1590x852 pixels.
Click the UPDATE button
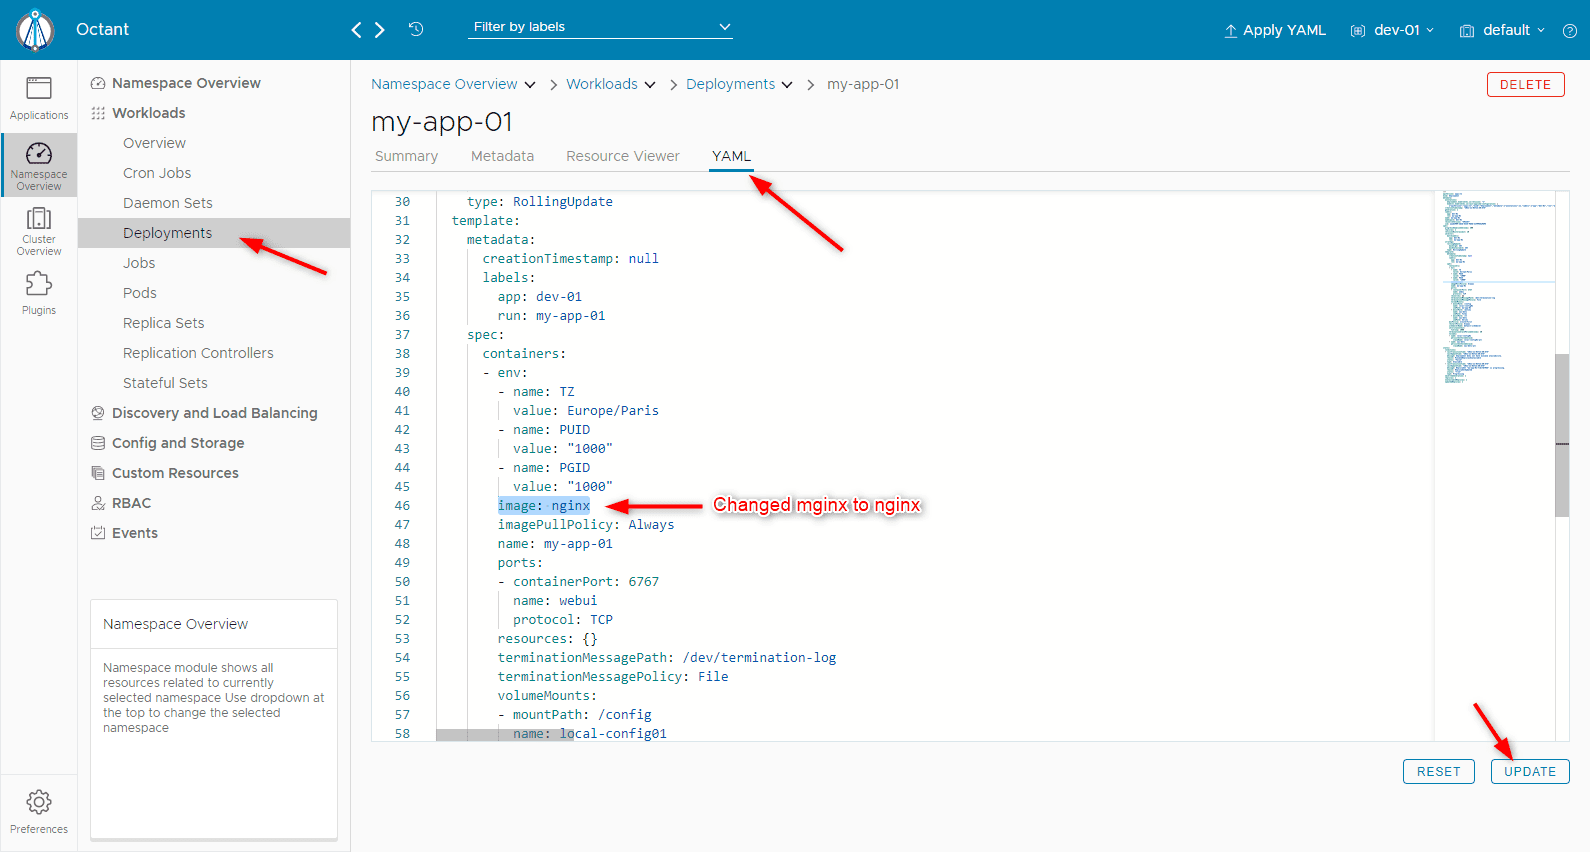(1530, 772)
